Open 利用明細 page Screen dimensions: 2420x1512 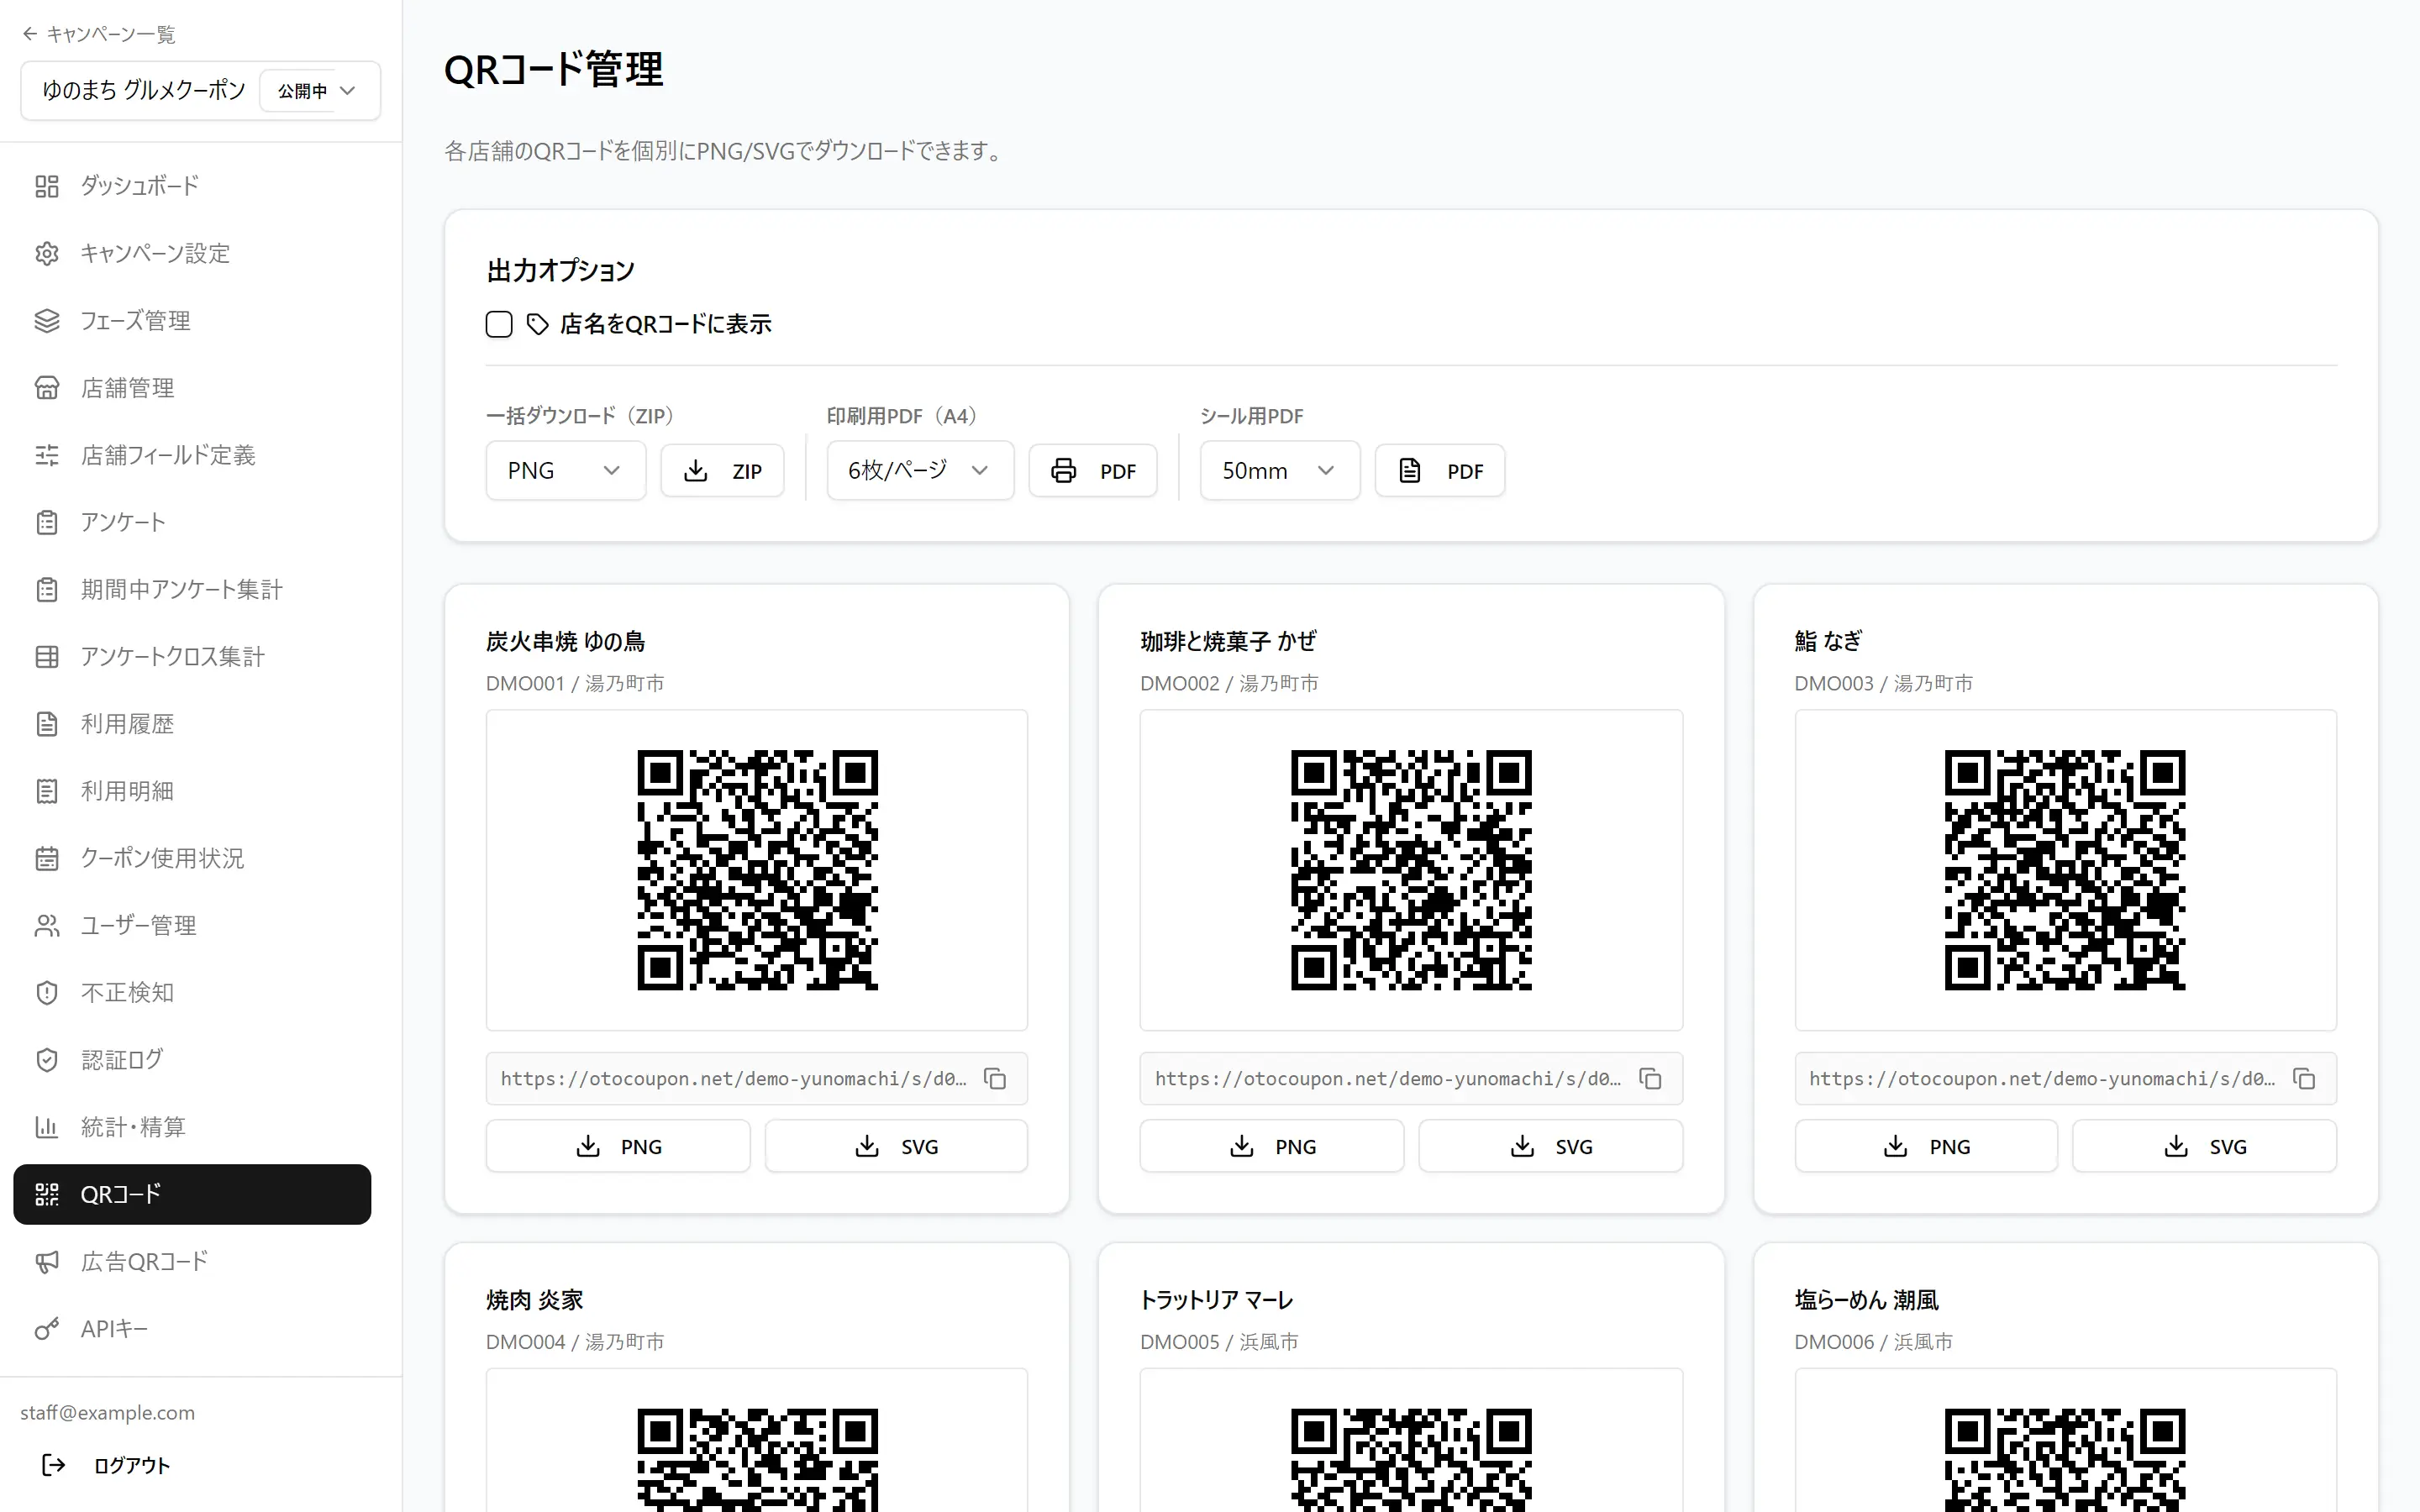[192, 791]
